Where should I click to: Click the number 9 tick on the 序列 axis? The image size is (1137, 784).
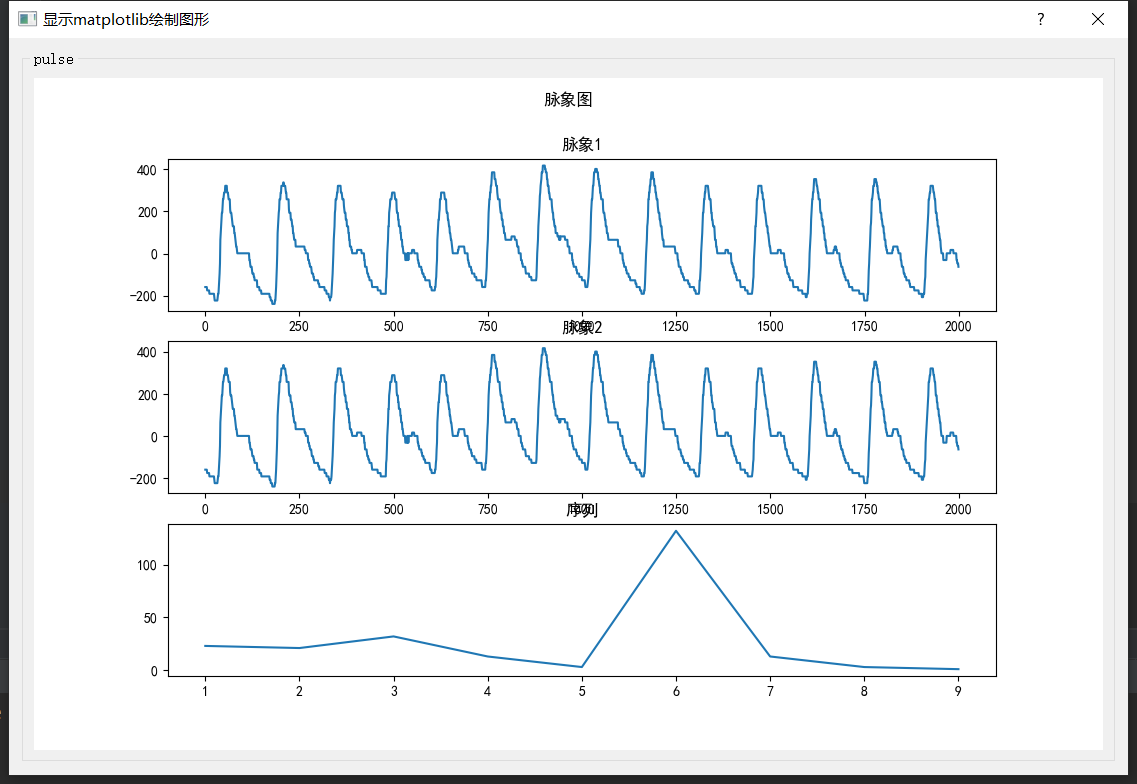(x=957, y=690)
